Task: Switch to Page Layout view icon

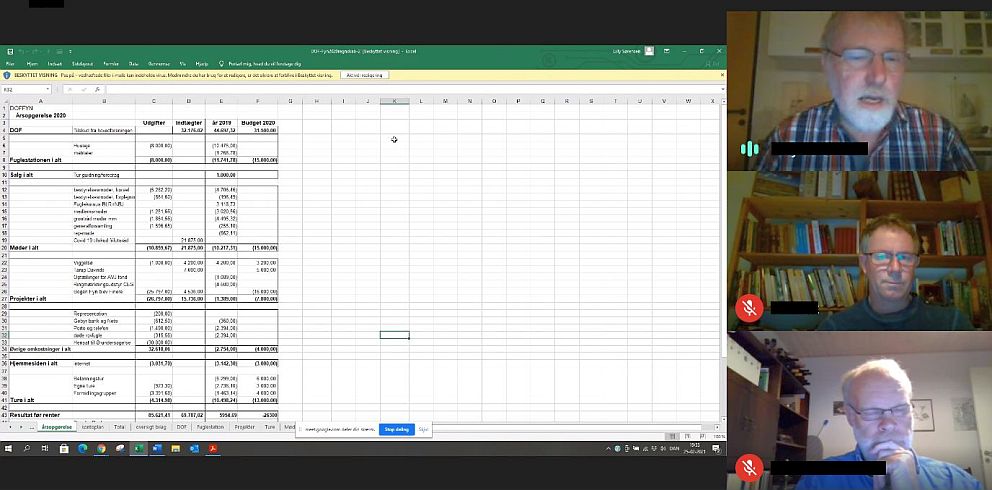Action: click(x=688, y=436)
